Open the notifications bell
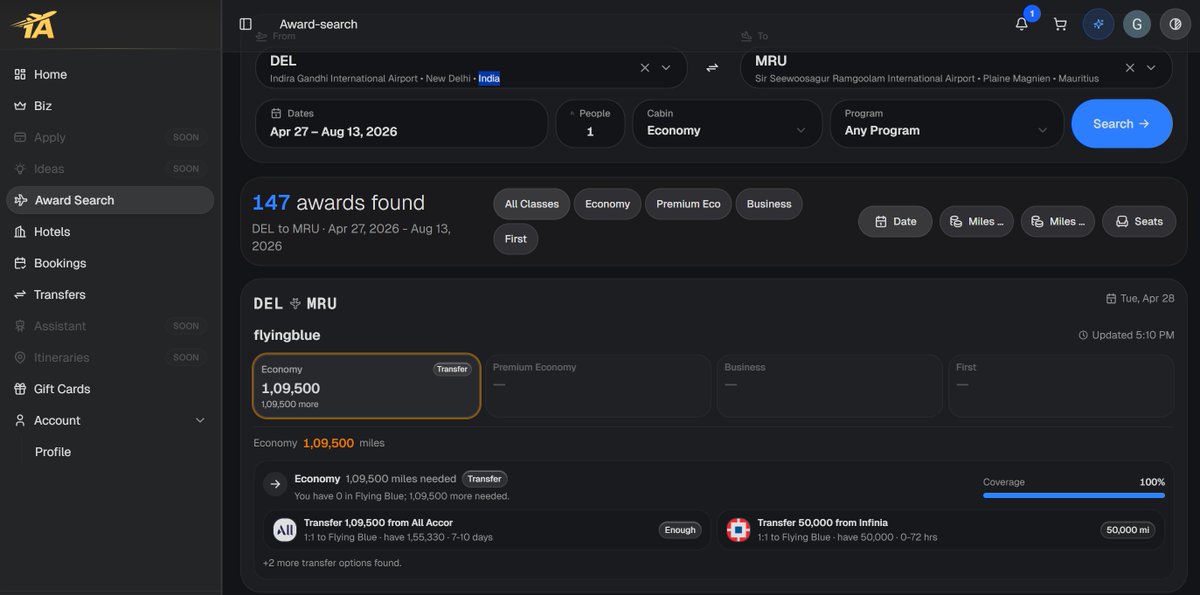Viewport: 1200px width, 595px height. click(1022, 24)
